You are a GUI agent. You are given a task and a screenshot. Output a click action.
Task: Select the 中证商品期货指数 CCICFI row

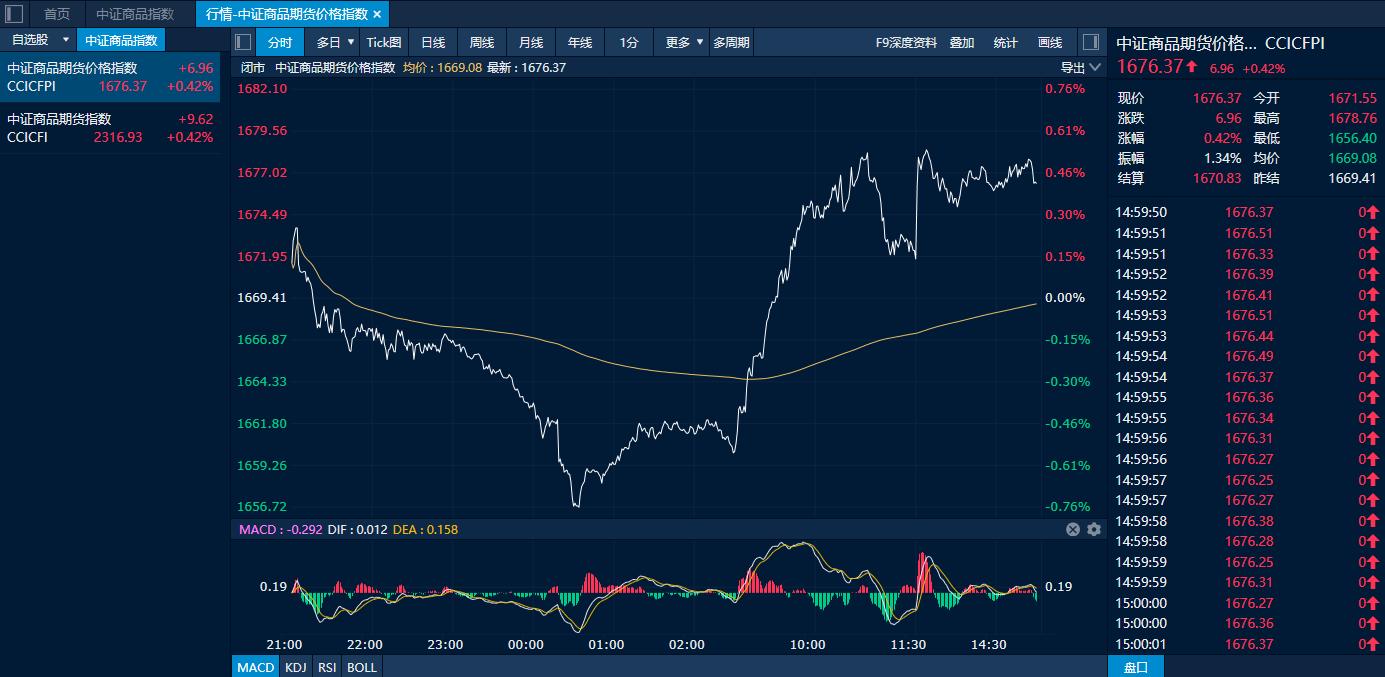[x=110, y=128]
